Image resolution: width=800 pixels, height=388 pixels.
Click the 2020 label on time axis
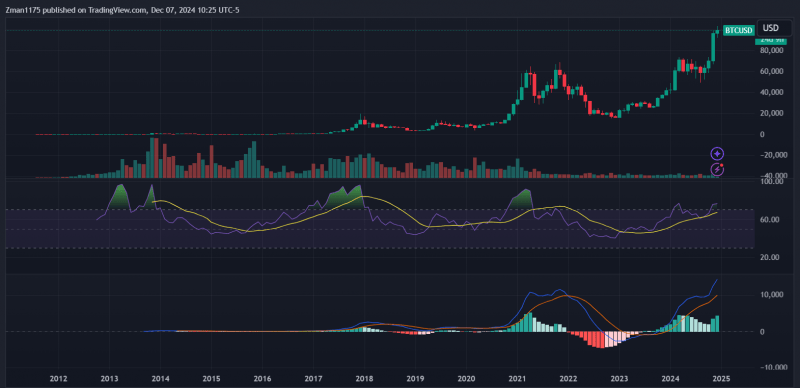click(466, 378)
